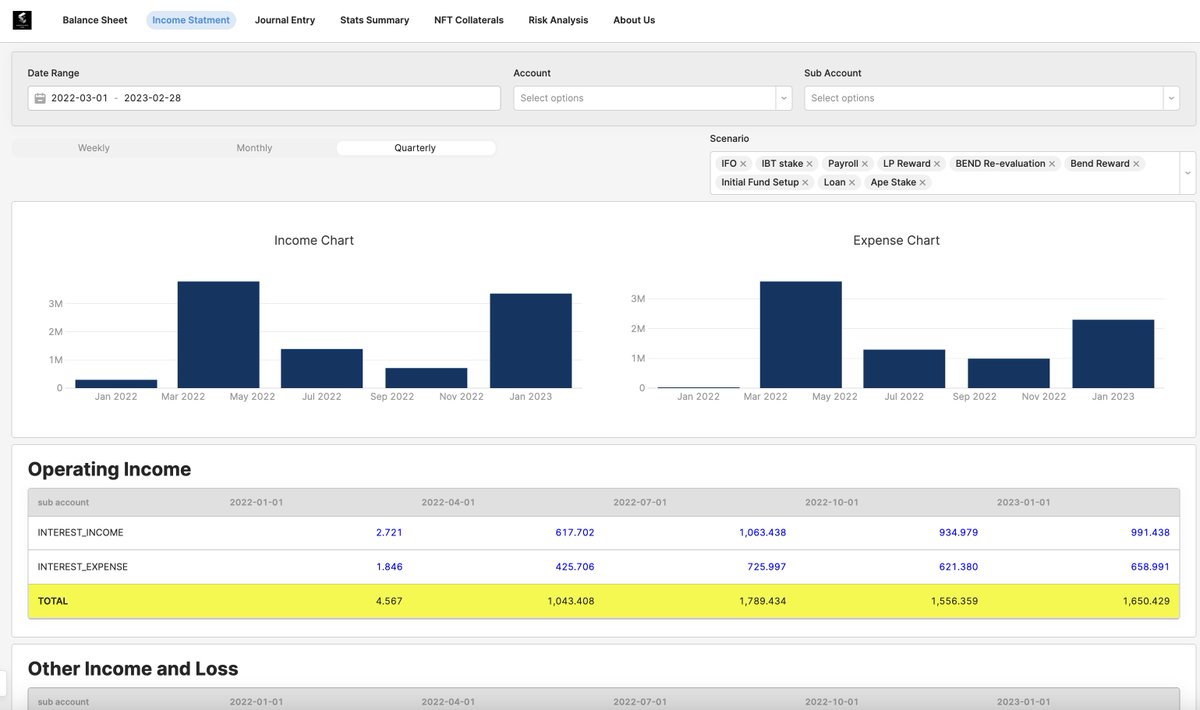Click the Expense Chart title

896,241
